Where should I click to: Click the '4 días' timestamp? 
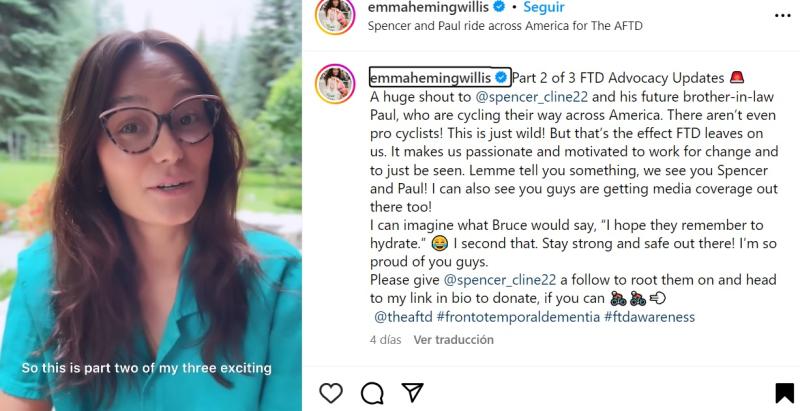[386, 340]
